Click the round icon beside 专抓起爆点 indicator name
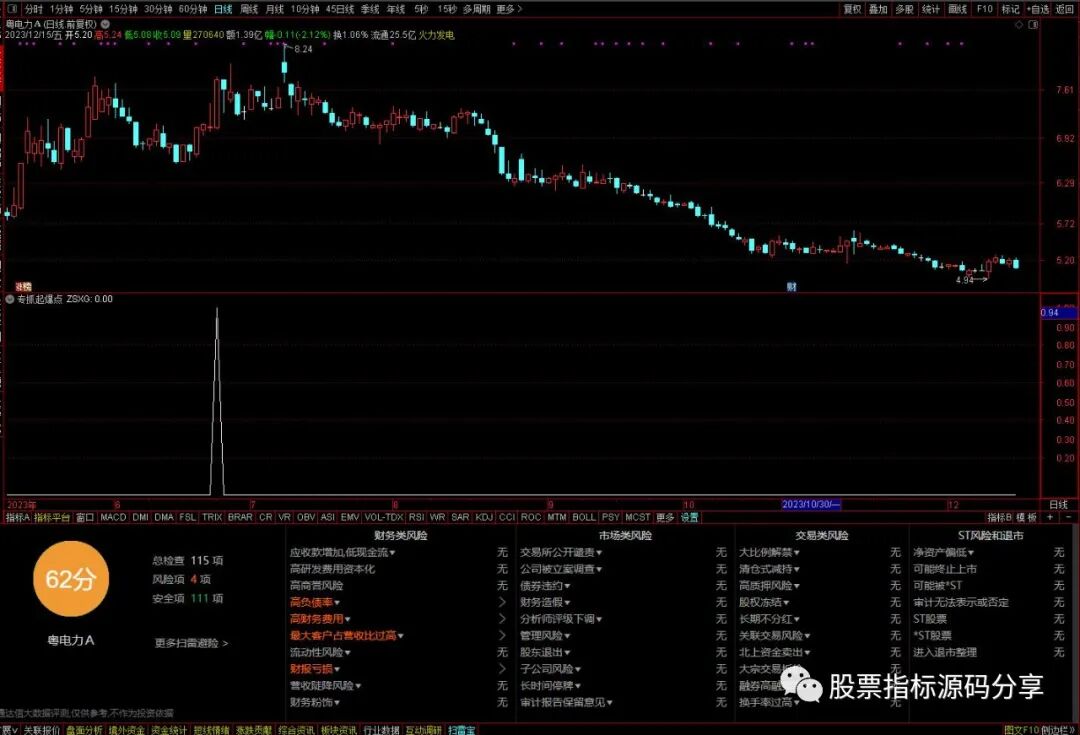The width and height of the screenshot is (1080, 735). [x=10, y=299]
